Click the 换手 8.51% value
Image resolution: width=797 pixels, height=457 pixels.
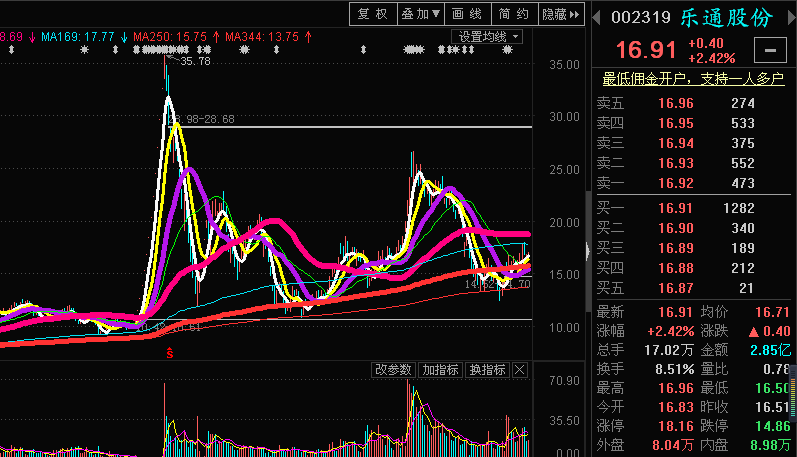click(x=675, y=369)
